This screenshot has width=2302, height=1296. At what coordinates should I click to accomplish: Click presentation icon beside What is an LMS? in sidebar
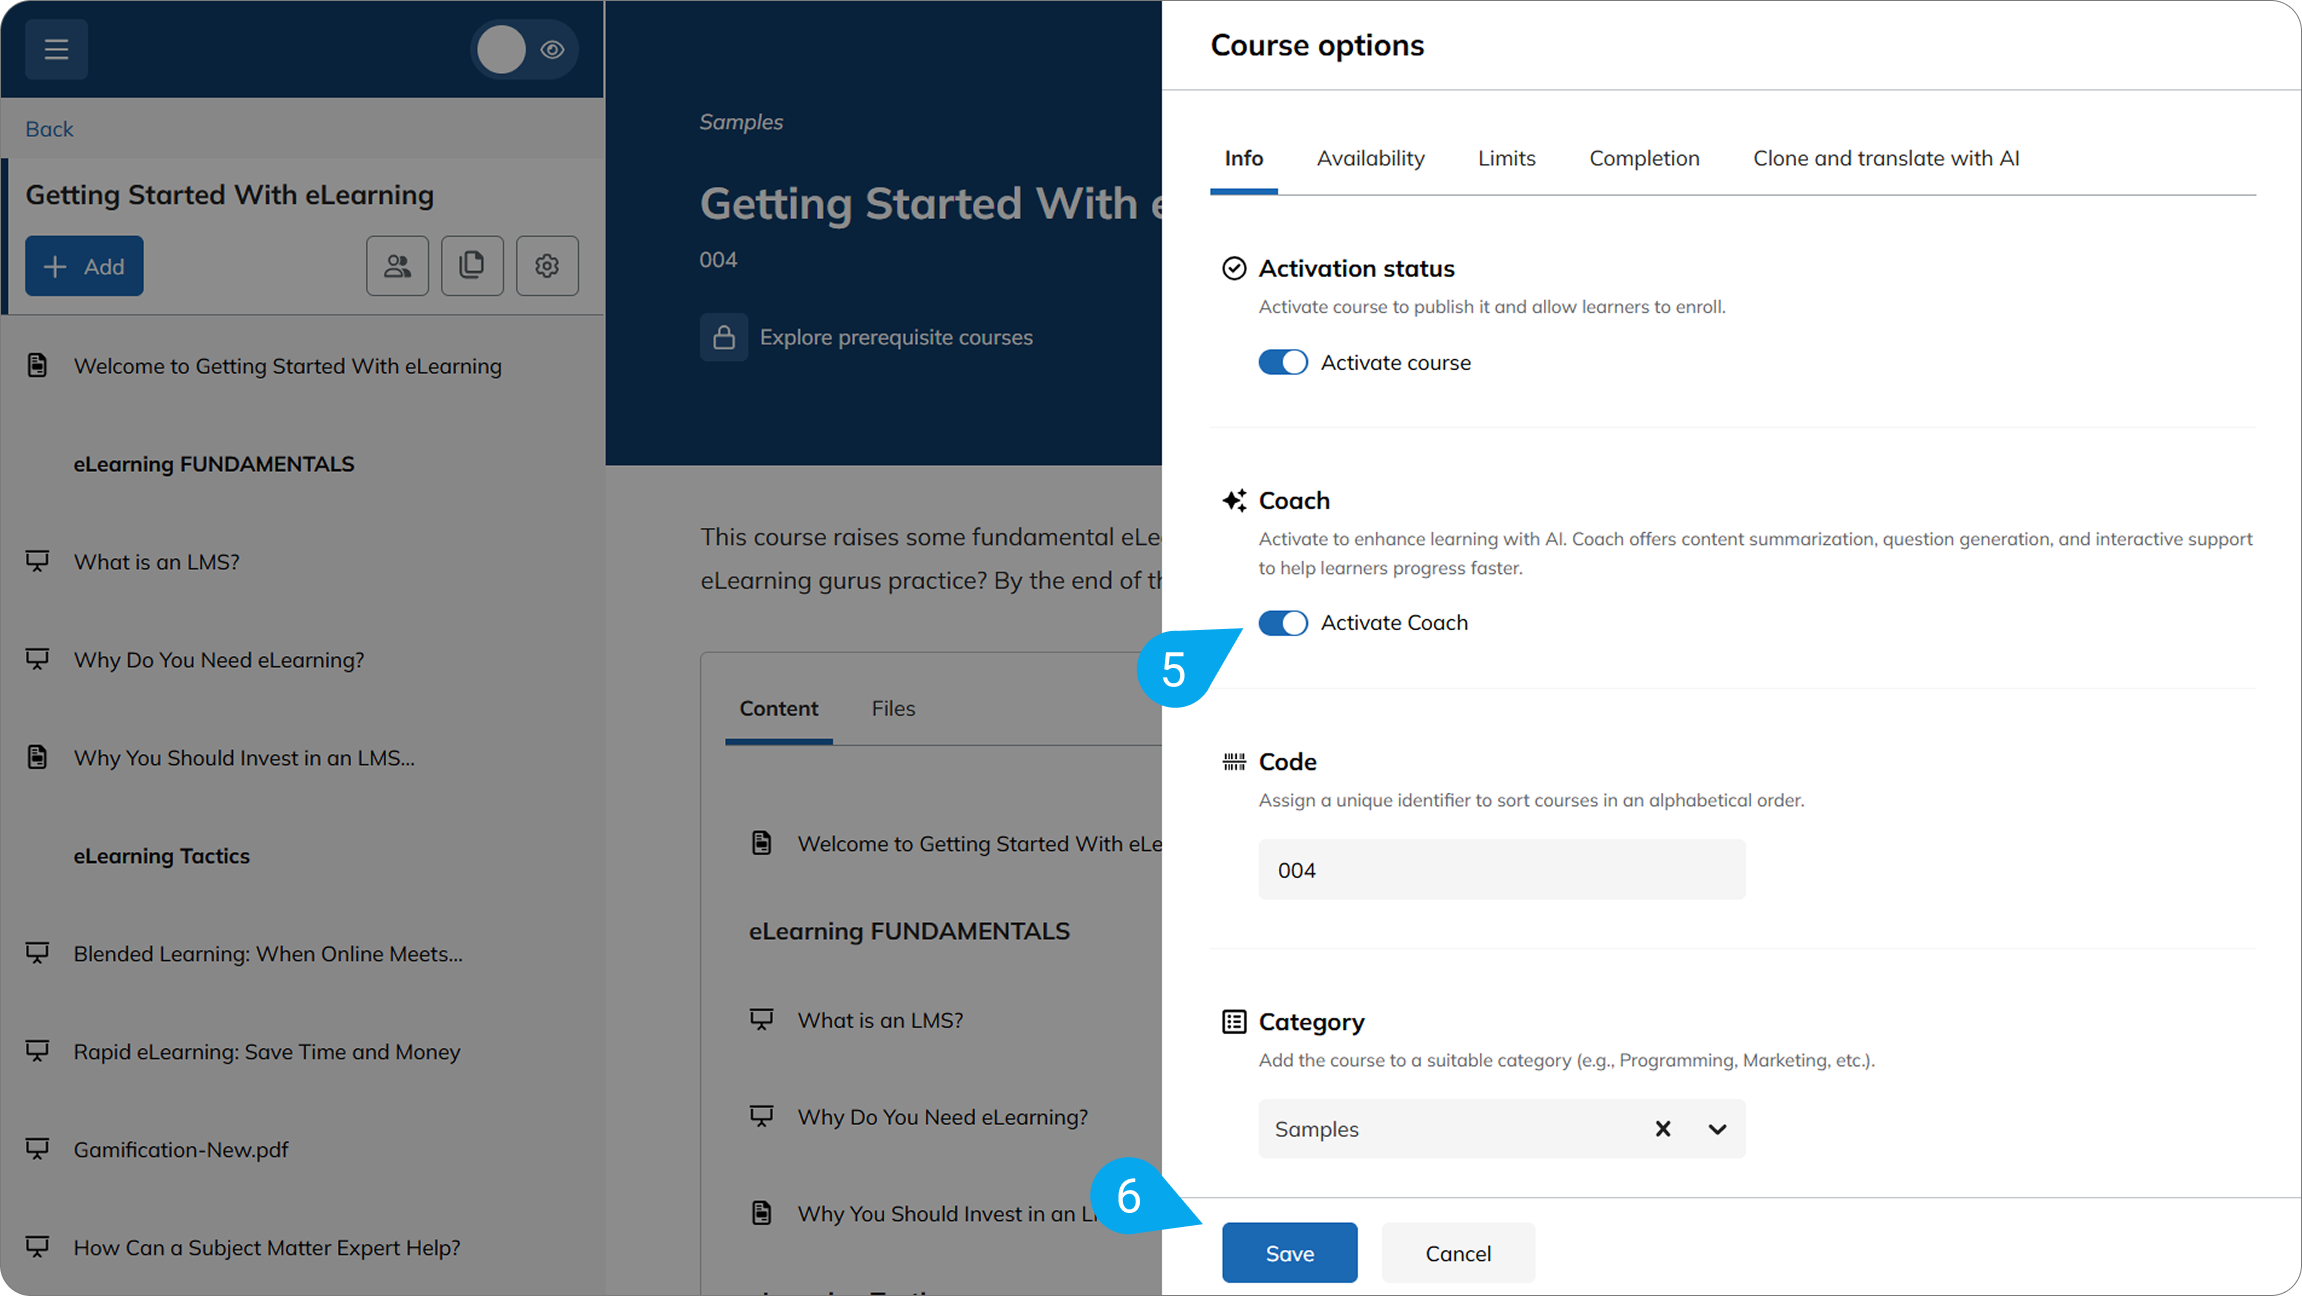tap(37, 562)
